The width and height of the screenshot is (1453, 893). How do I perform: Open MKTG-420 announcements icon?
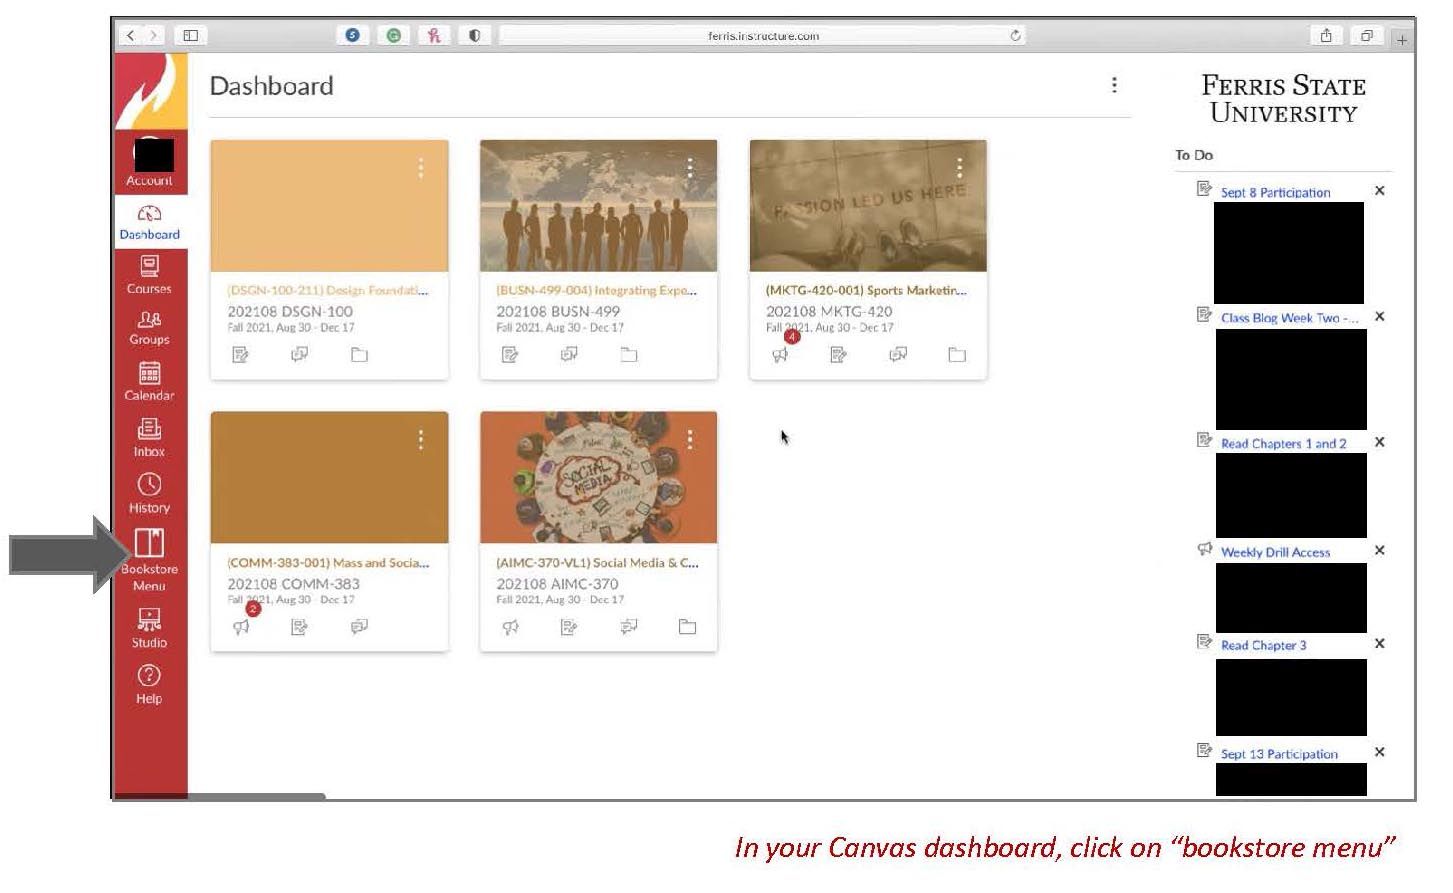[780, 354]
